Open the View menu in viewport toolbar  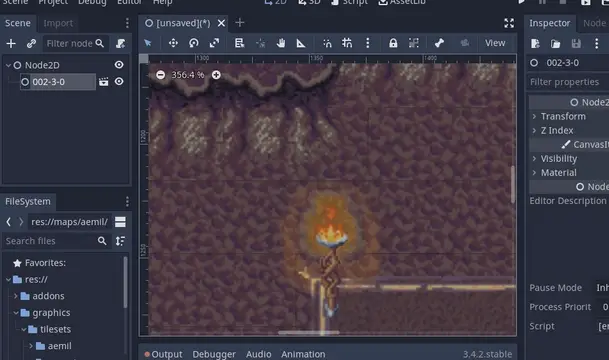click(495, 43)
